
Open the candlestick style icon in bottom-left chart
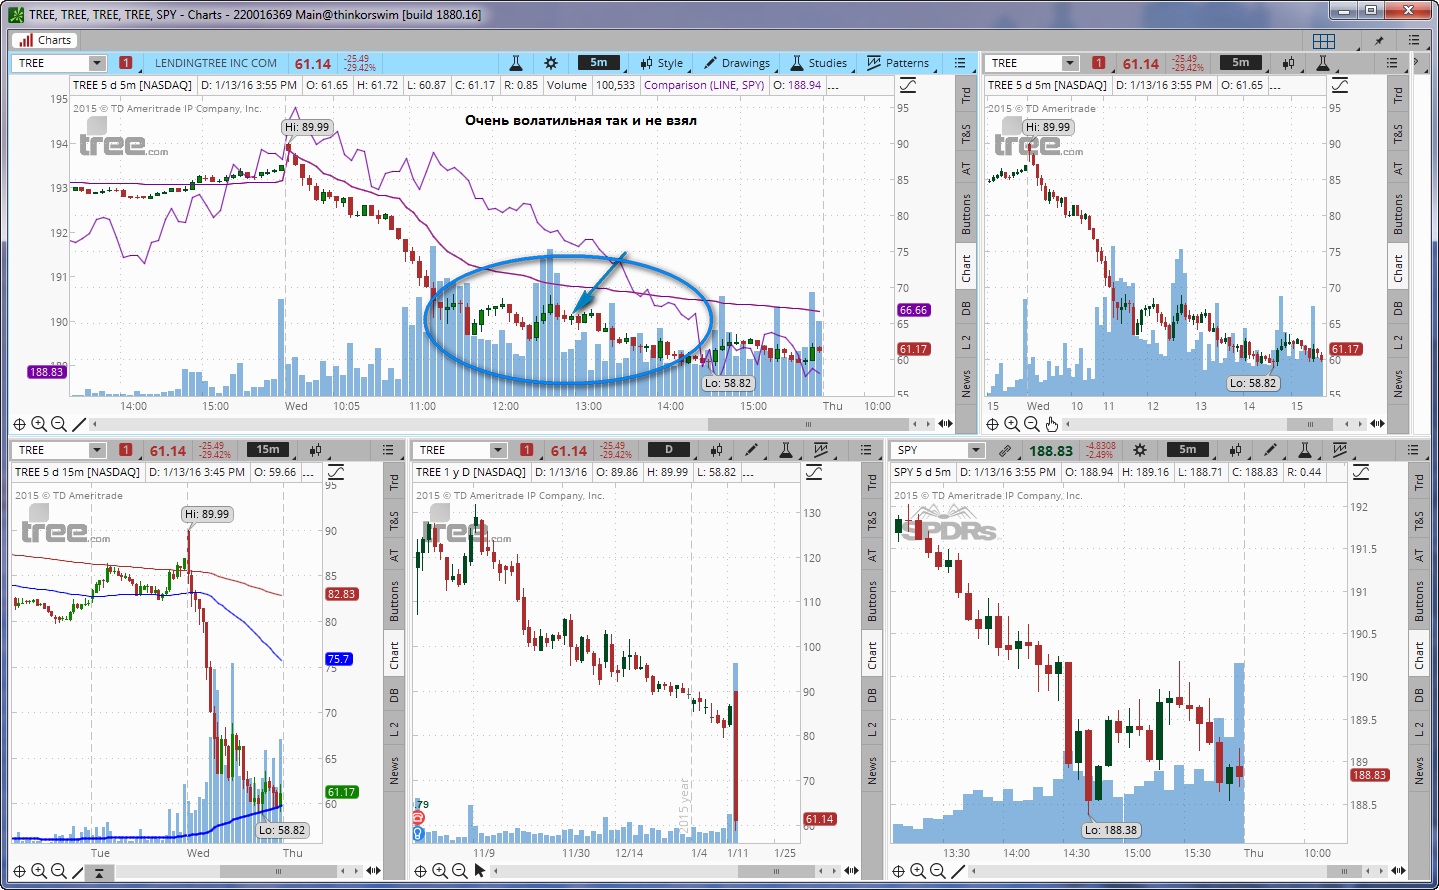pyautogui.click(x=315, y=450)
